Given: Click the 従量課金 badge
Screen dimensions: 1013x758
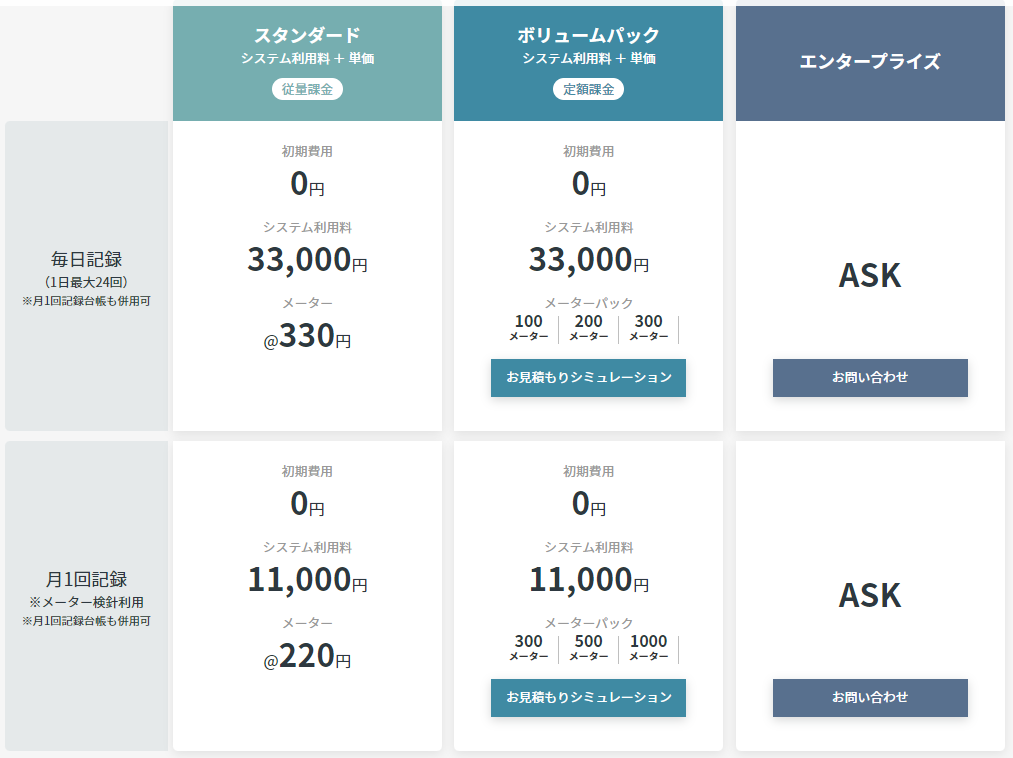Looking at the screenshot, I should pyautogui.click(x=307, y=89).
